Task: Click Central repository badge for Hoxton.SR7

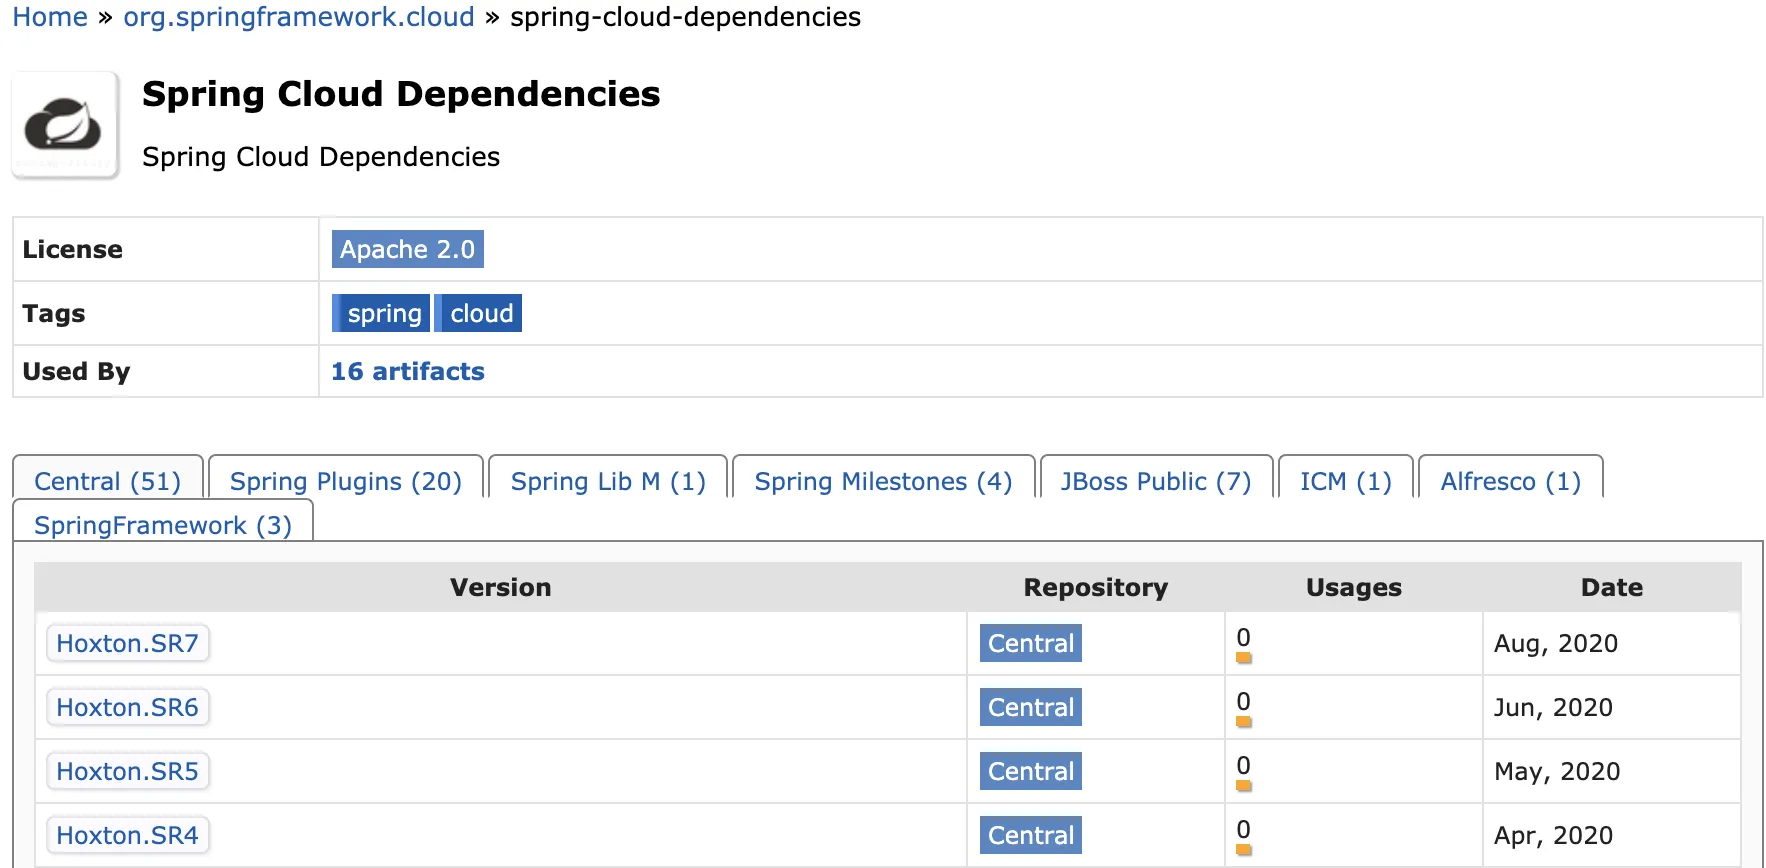Action: pos(1031,643)
